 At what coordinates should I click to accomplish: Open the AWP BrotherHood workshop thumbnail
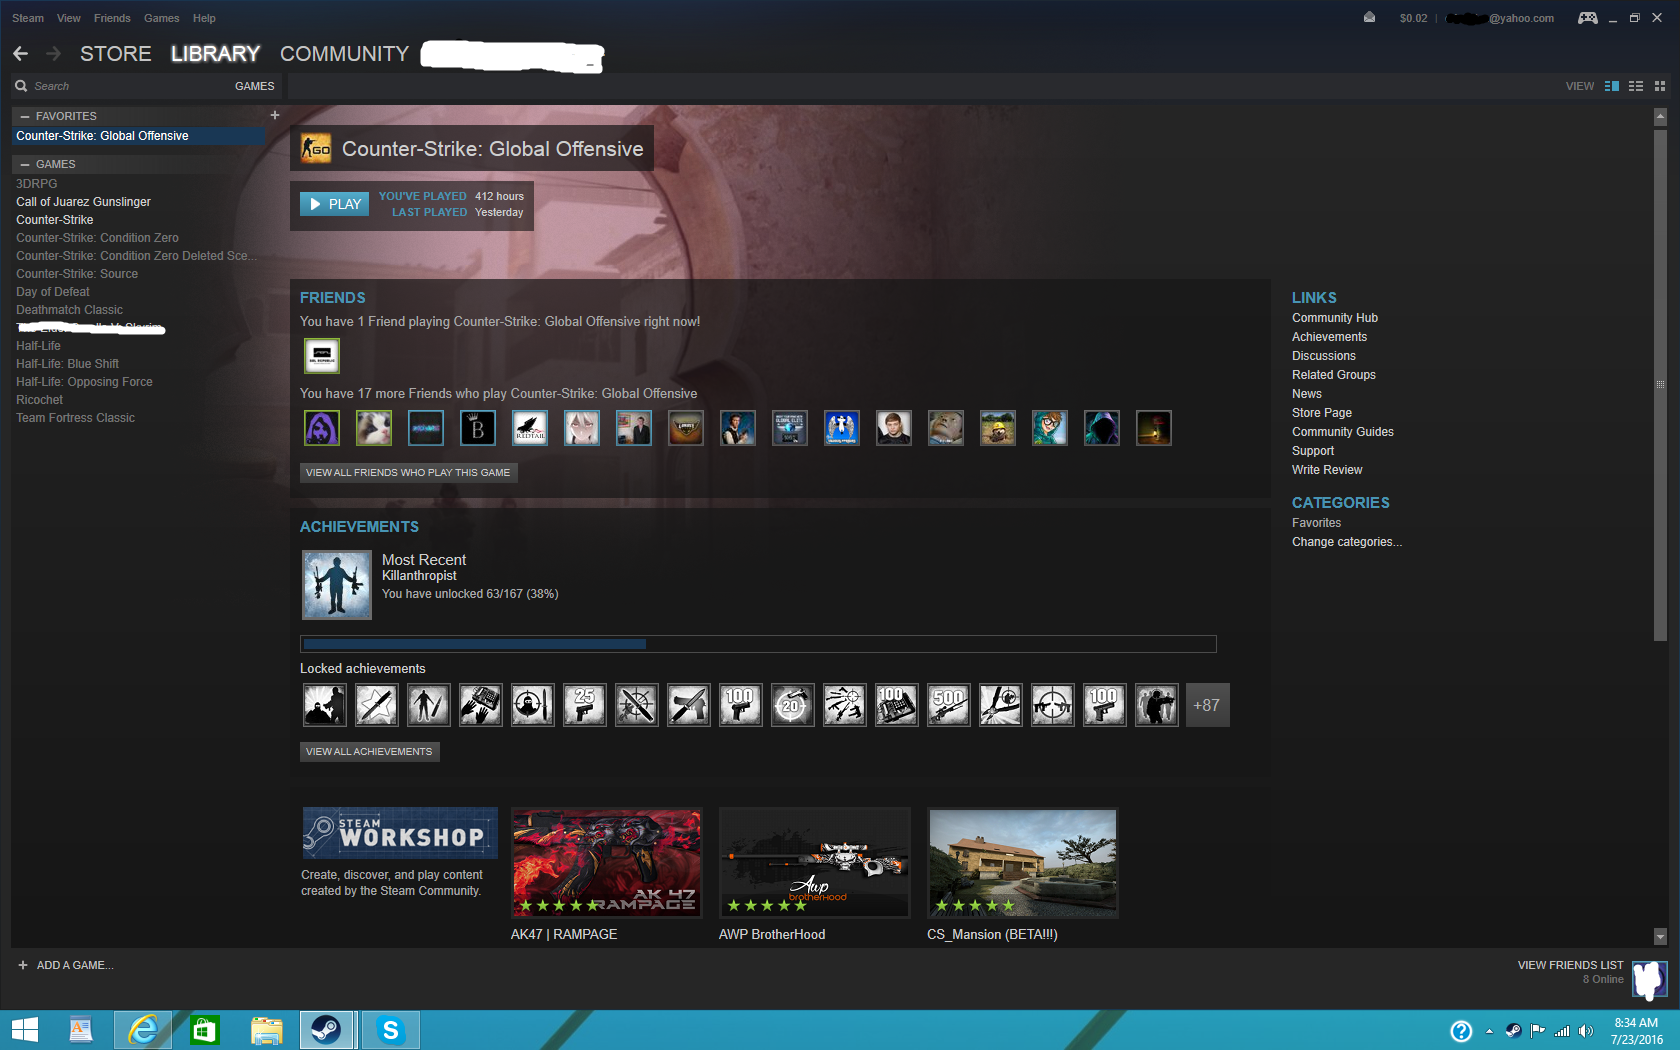(815, 863)
